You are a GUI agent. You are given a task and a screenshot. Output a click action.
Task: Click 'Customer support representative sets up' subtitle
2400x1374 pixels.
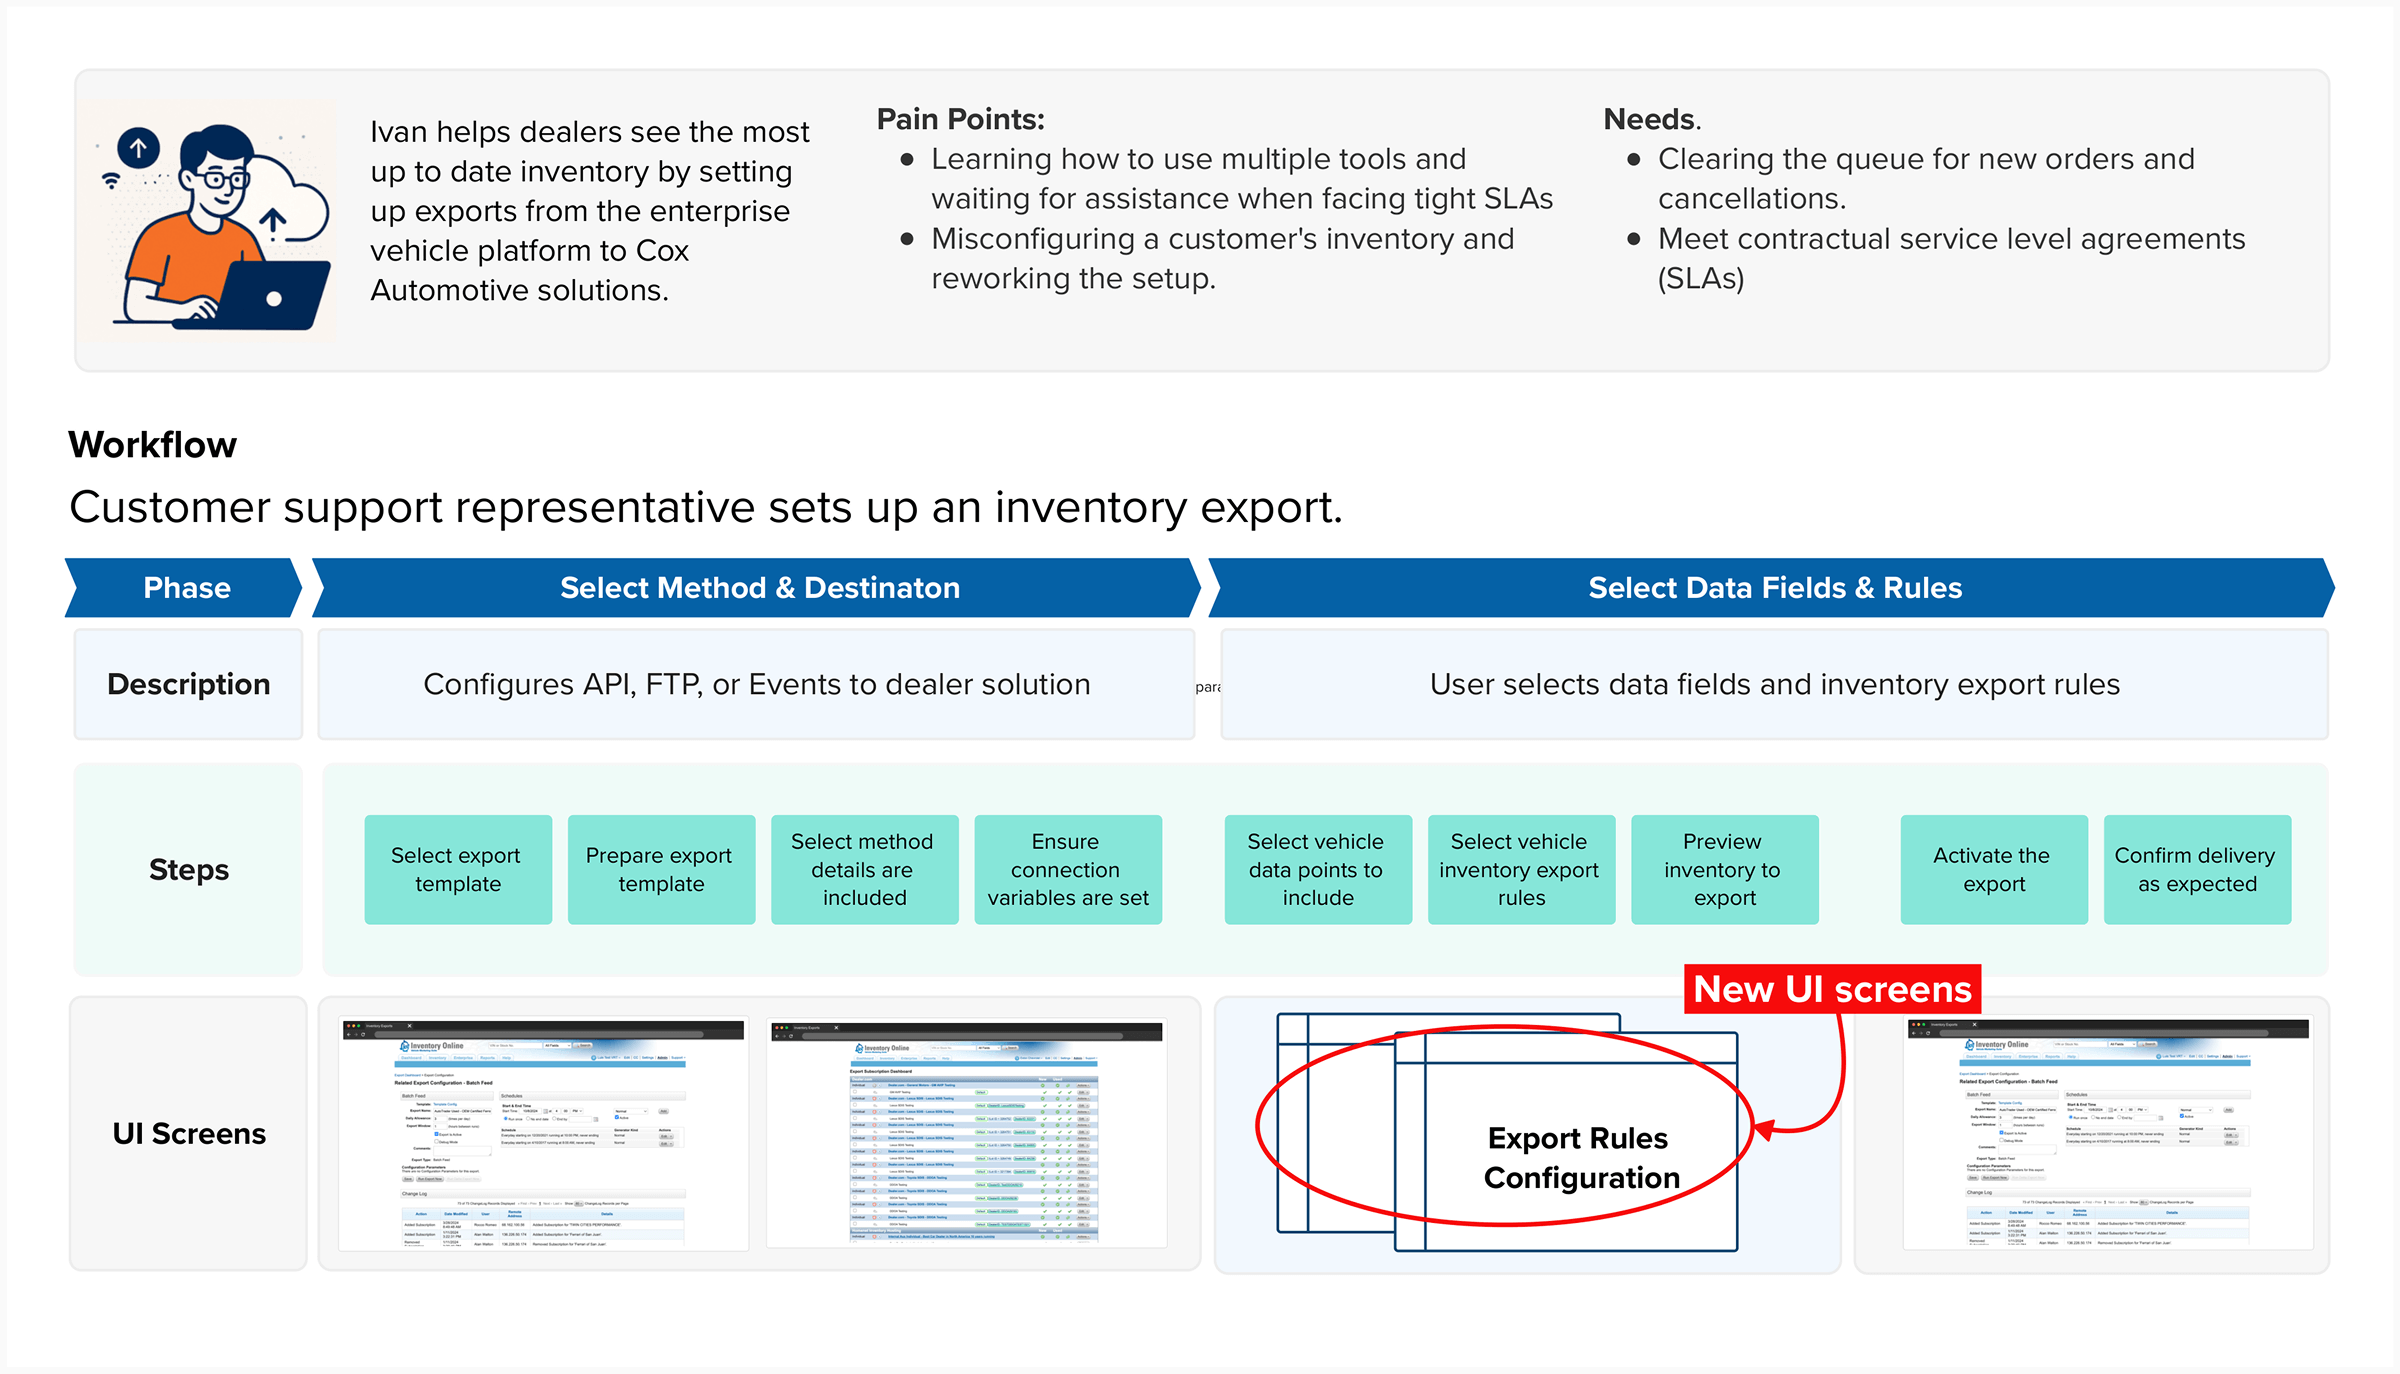706,508
